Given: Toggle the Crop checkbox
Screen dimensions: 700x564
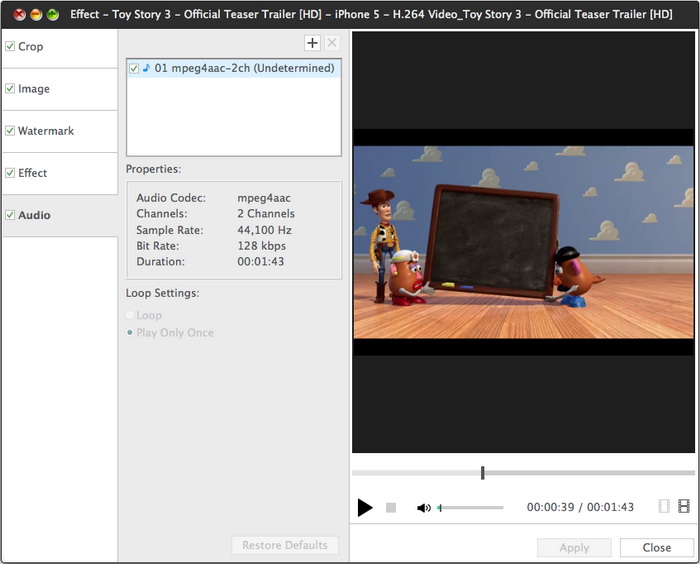Looking at the screenshot, I should pos(10,47).
